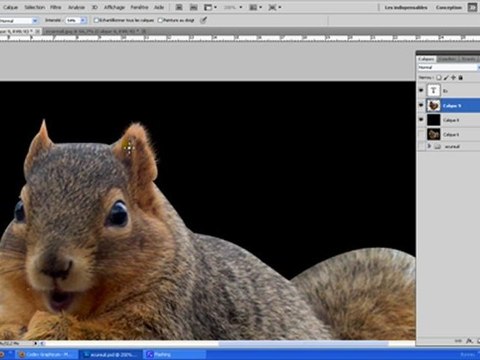480x360 pixels.
Task: Open status bar info arrow menu
Action: coord(36,343)
